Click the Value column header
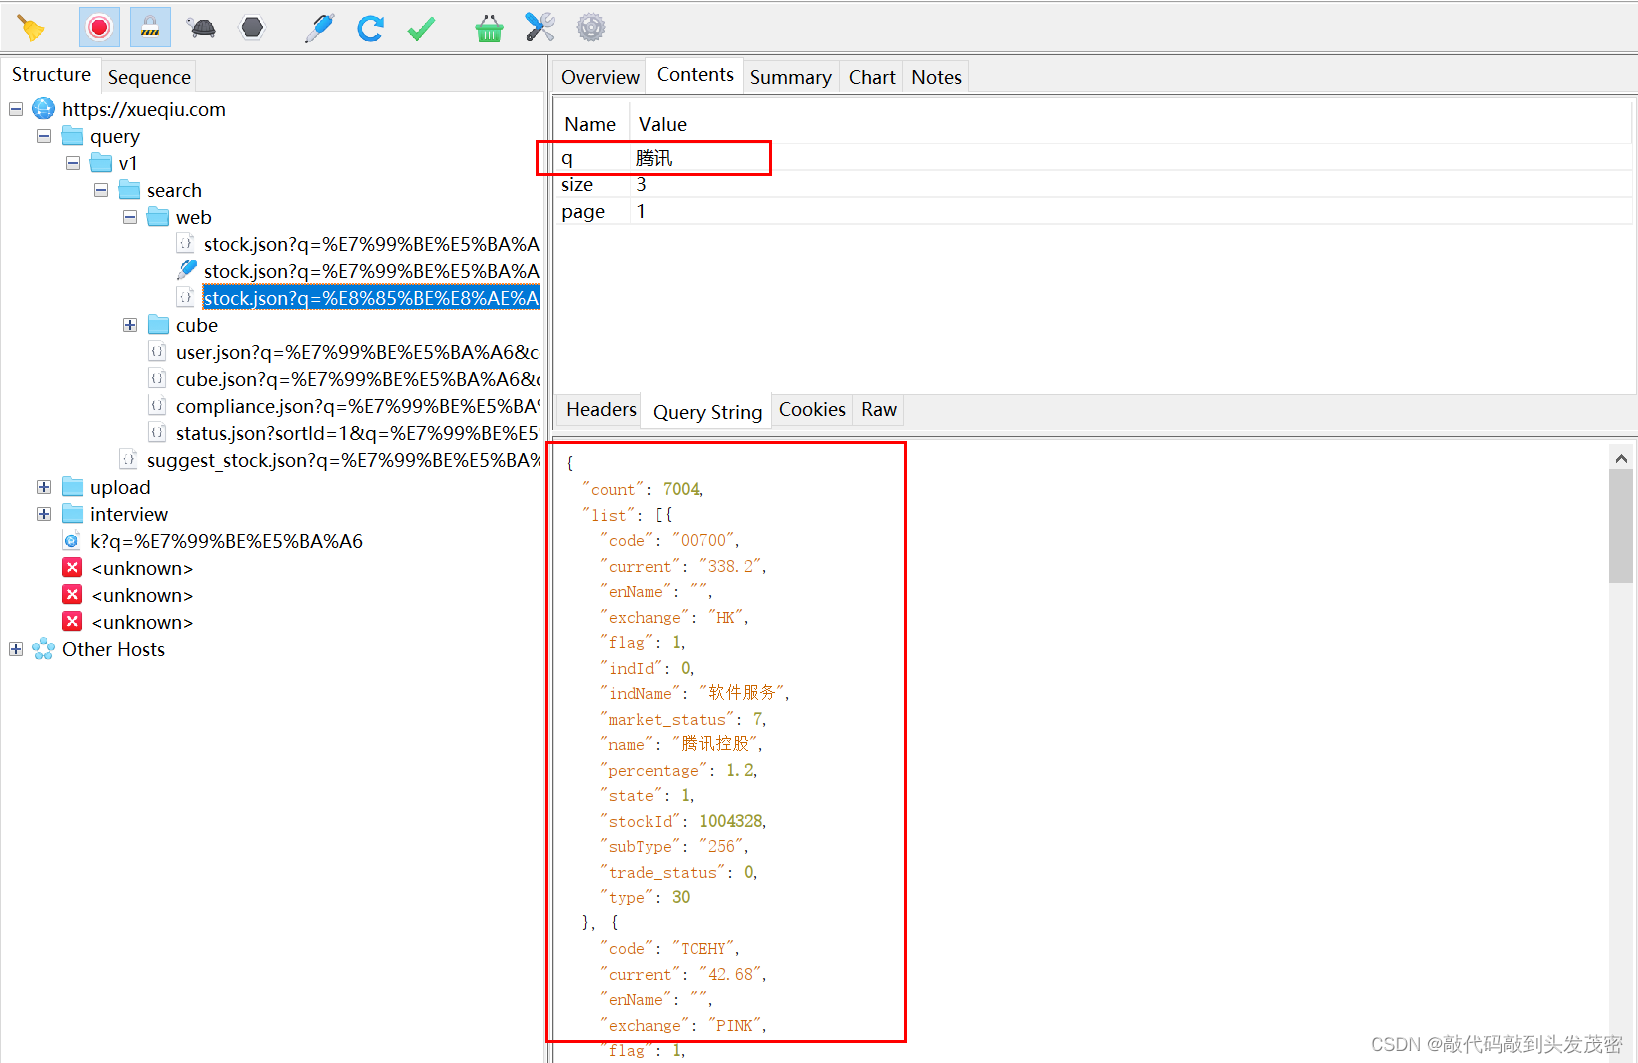This screenshot has width=1638, height=1063. click(663, 124)
